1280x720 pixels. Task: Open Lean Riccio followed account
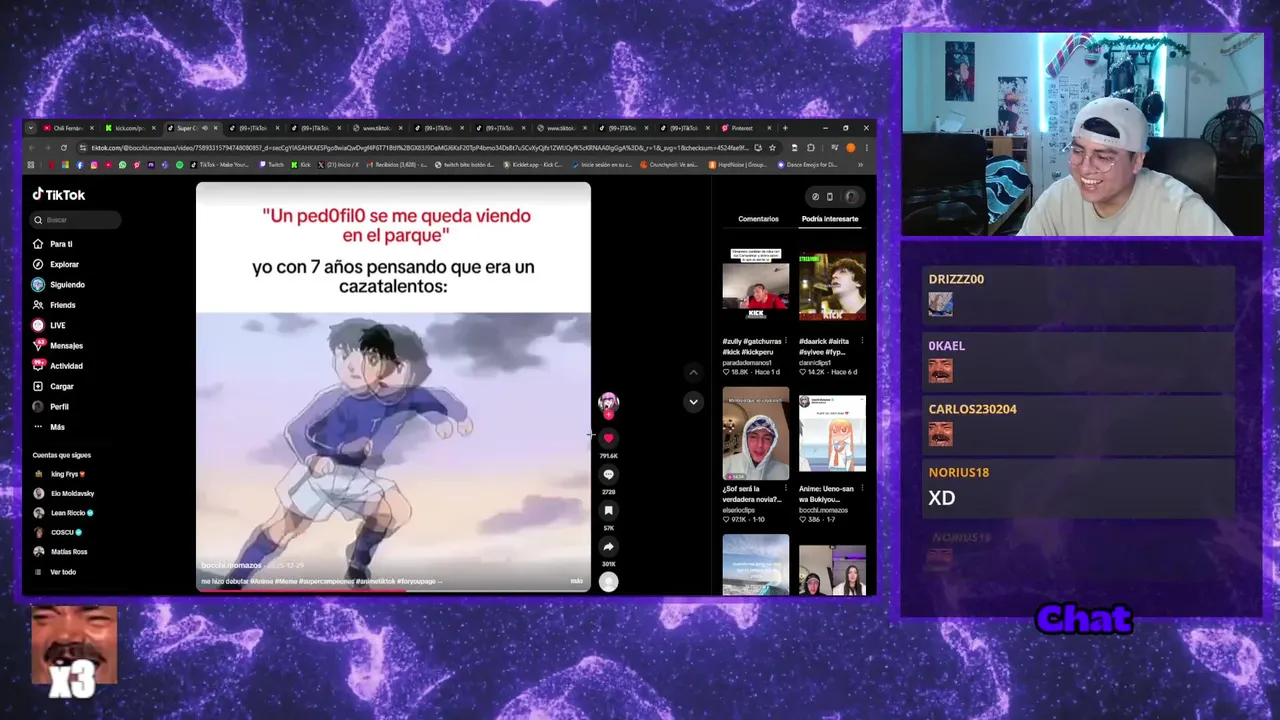(63, 513)
